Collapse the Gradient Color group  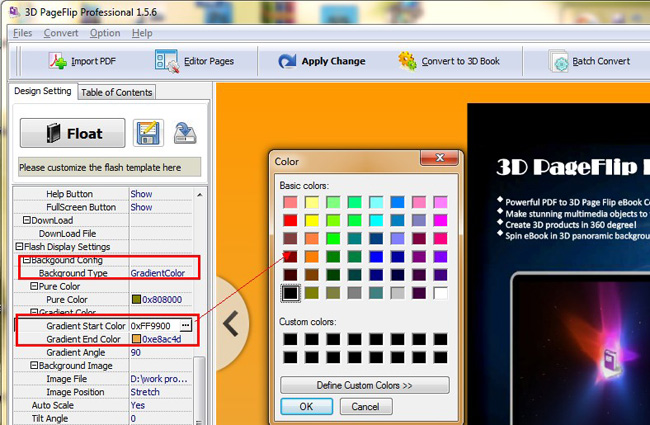coord(34,312)
